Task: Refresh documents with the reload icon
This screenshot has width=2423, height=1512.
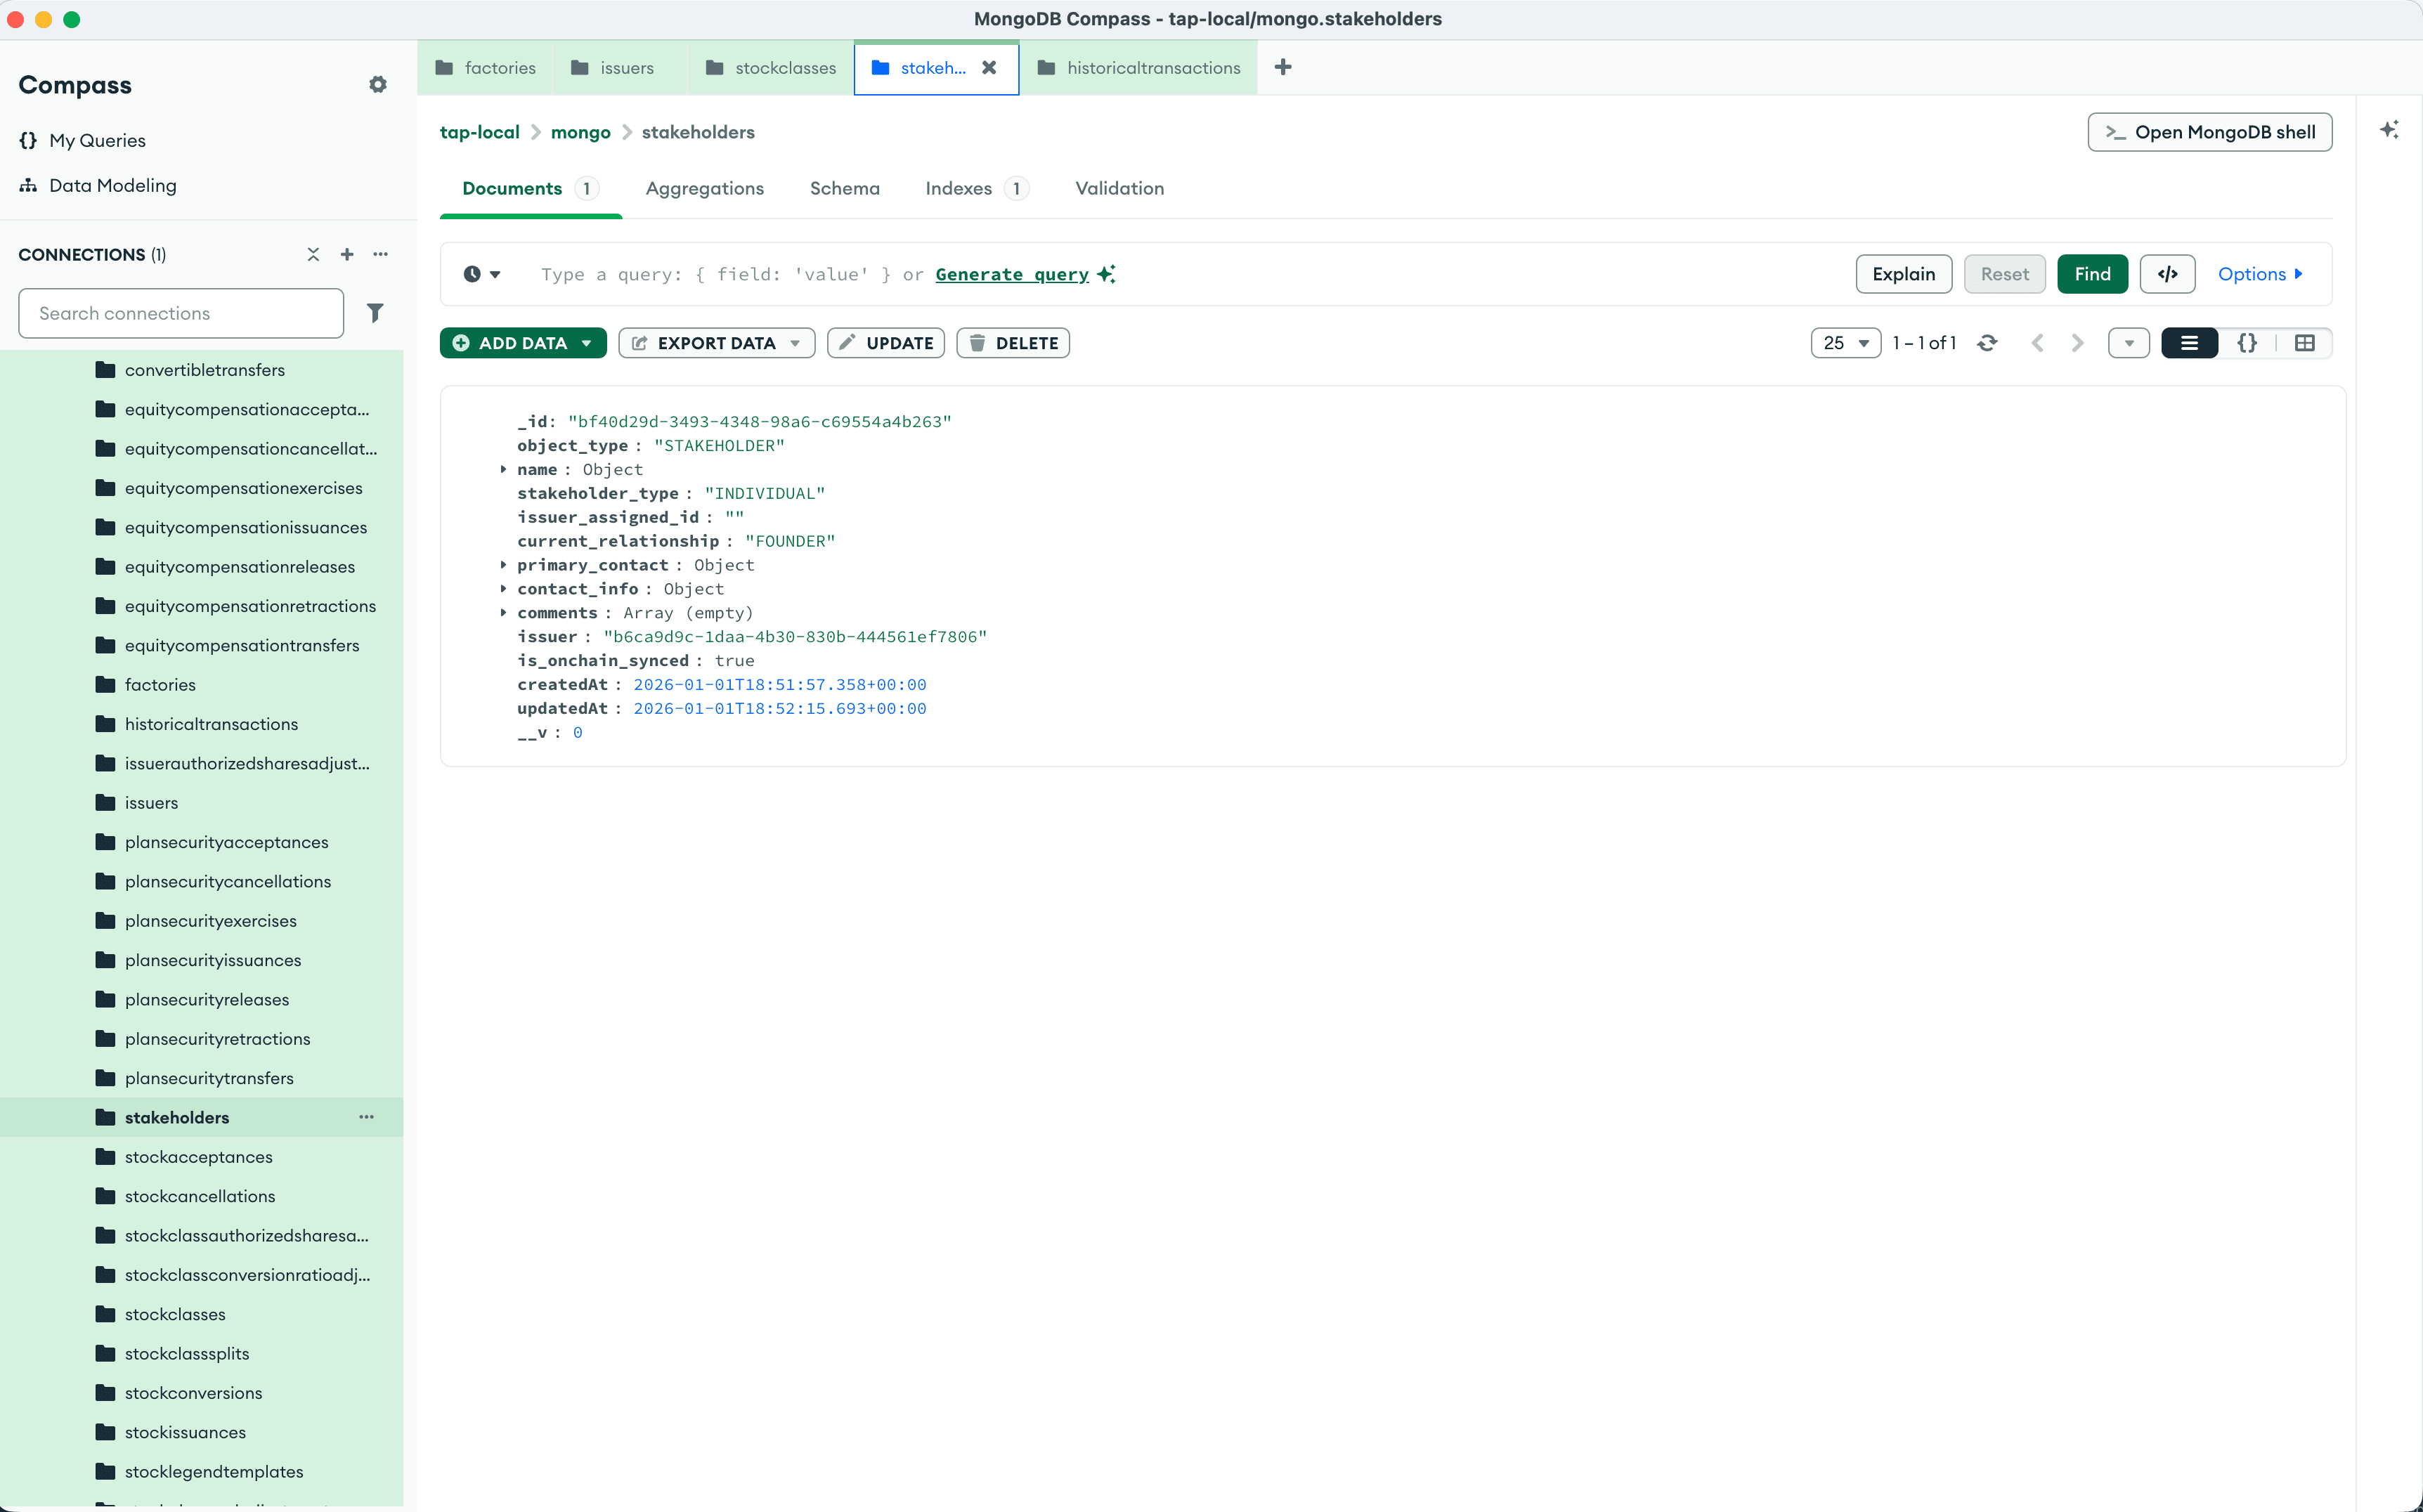Action: click(1987, 343)
